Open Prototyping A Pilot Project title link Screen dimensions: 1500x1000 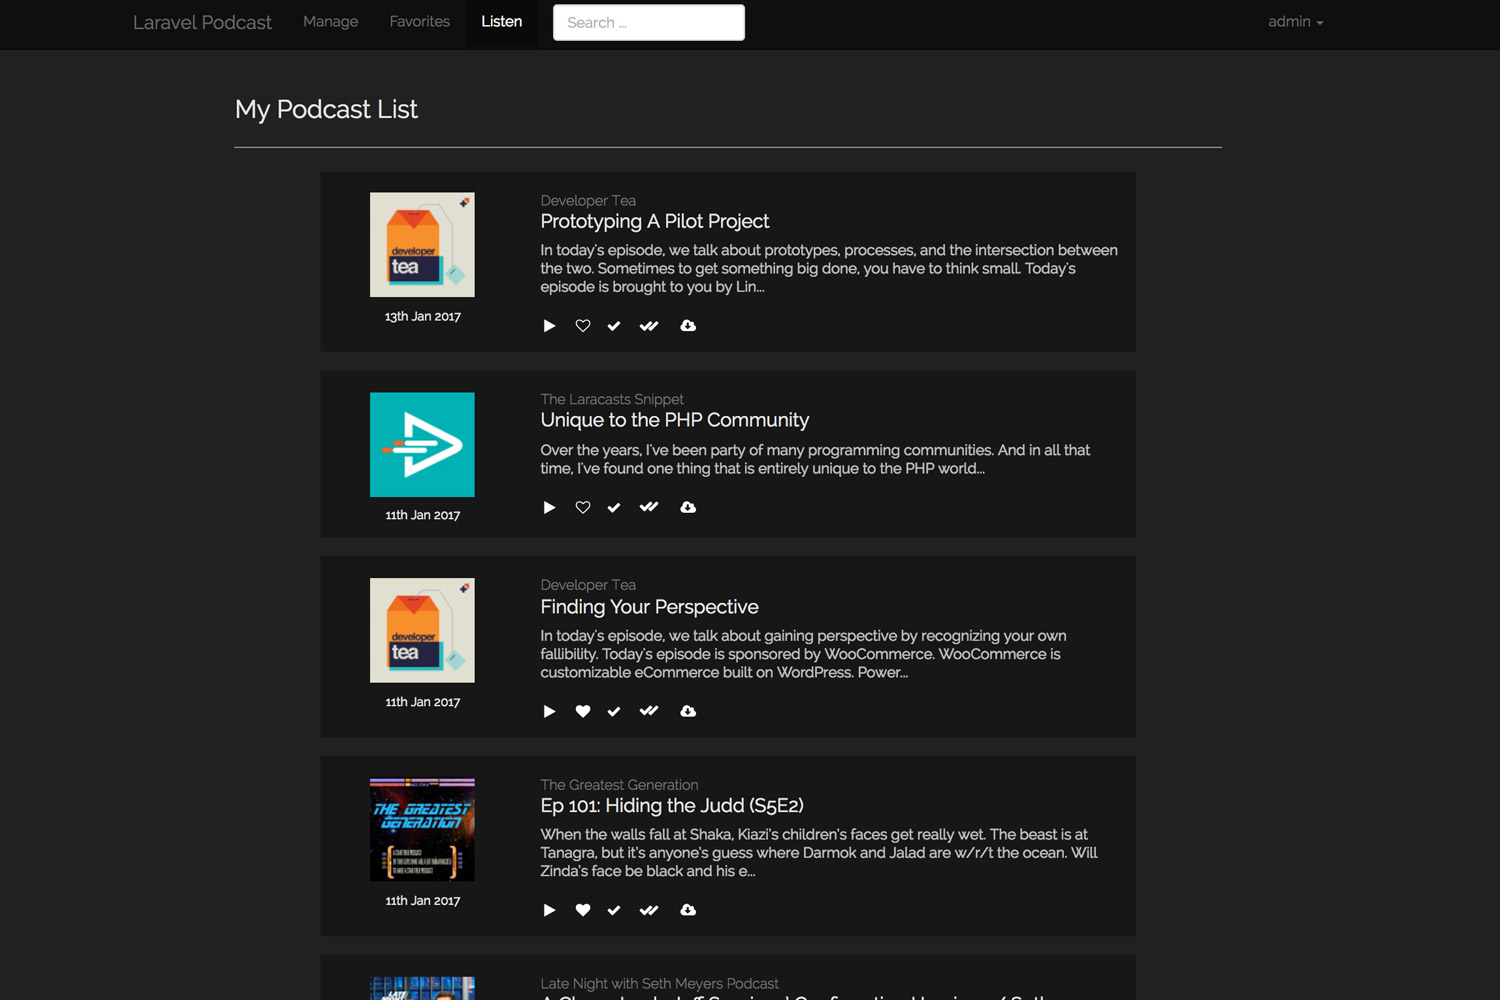click(655, 221)
